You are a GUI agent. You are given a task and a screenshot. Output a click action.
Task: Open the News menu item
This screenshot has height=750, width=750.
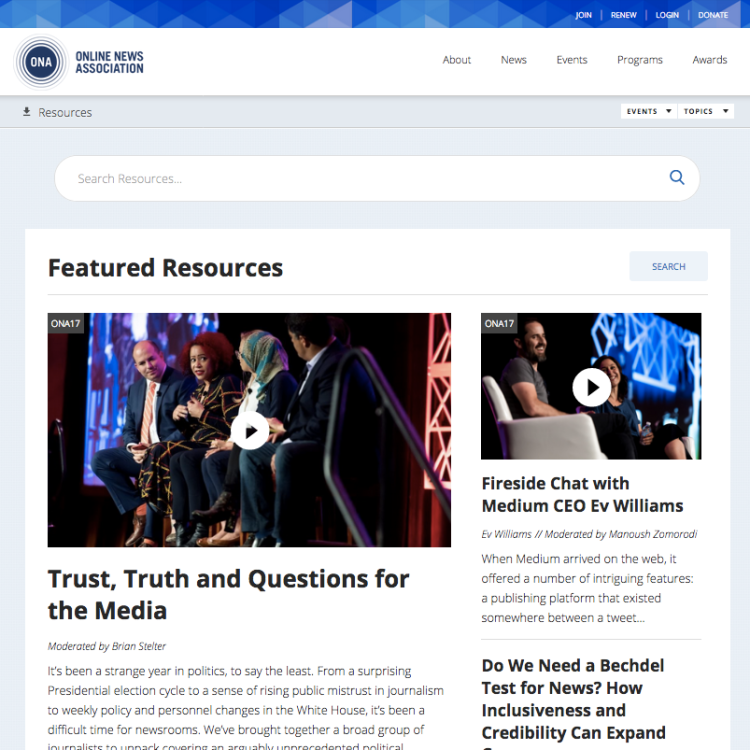514,60
